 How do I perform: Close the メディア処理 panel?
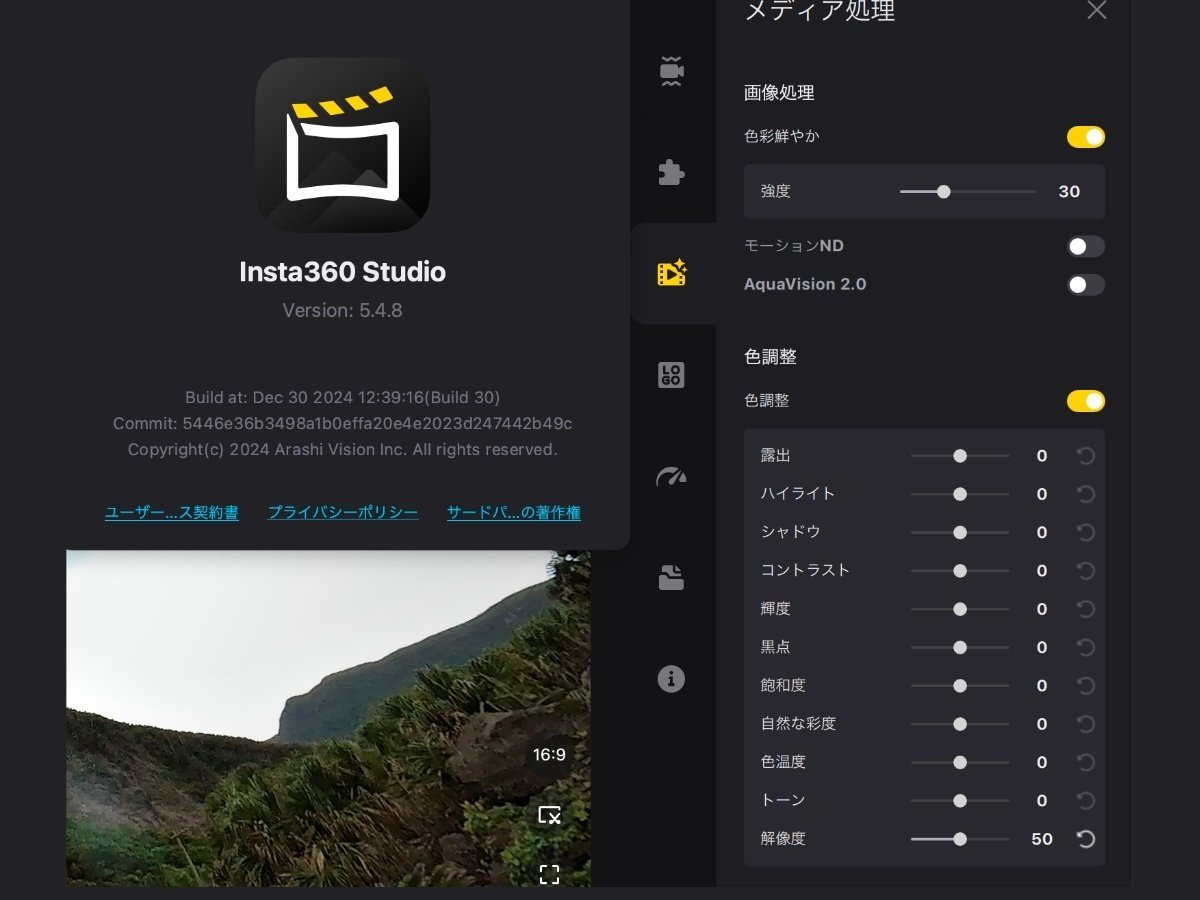pyautogui.click(x=1097, y=11)
